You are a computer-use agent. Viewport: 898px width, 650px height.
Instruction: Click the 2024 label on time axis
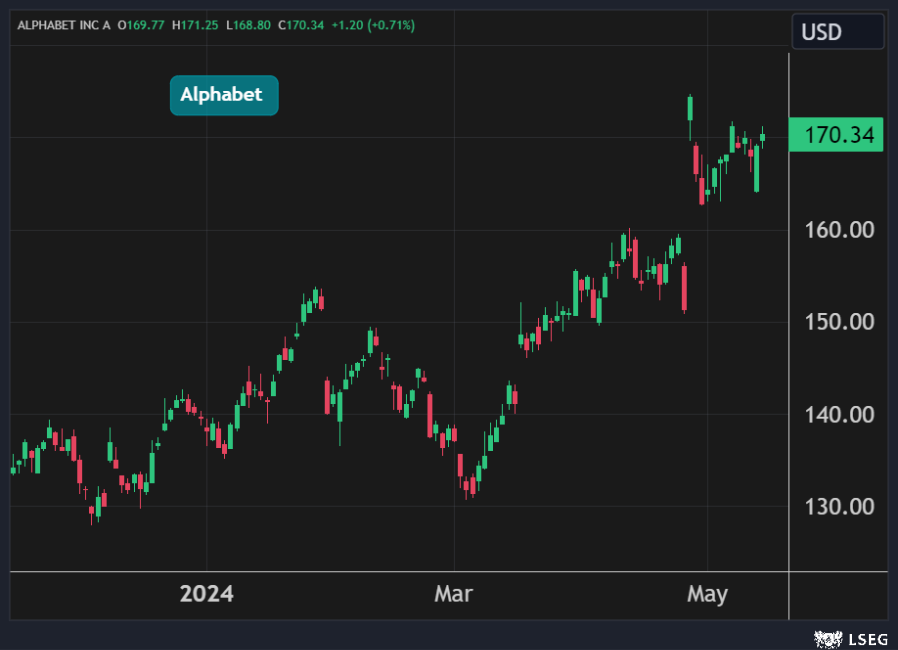click(x=206, y=594)
